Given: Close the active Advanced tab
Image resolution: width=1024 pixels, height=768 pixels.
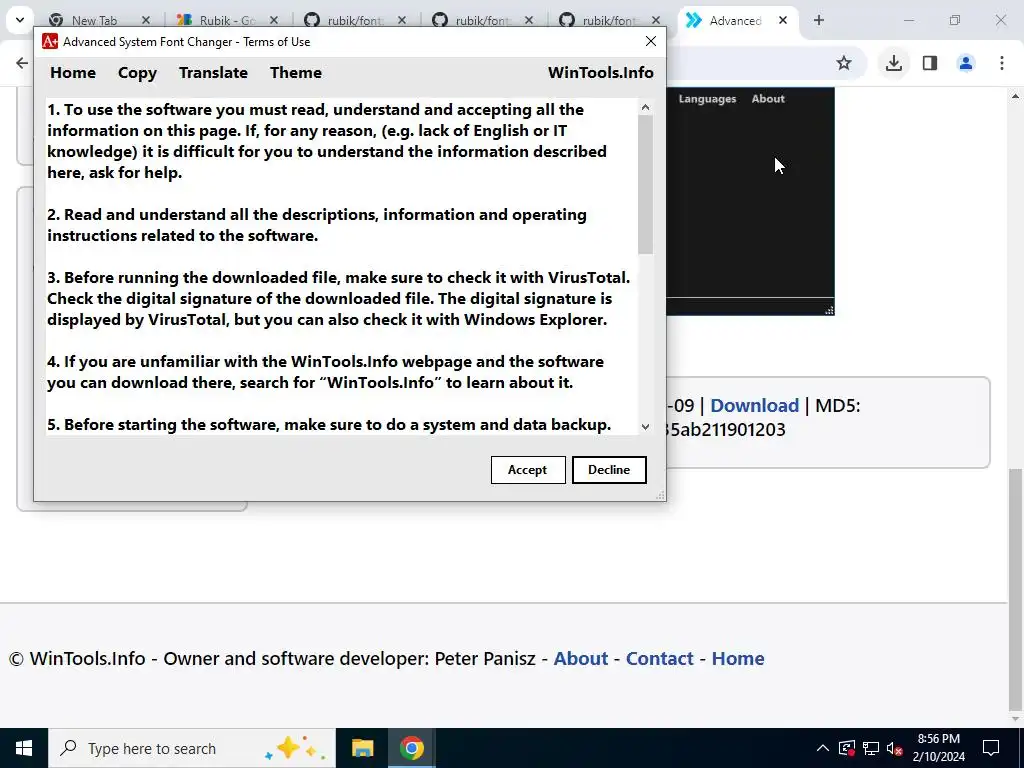Looking at the screenshot, I should coord(782,20).
